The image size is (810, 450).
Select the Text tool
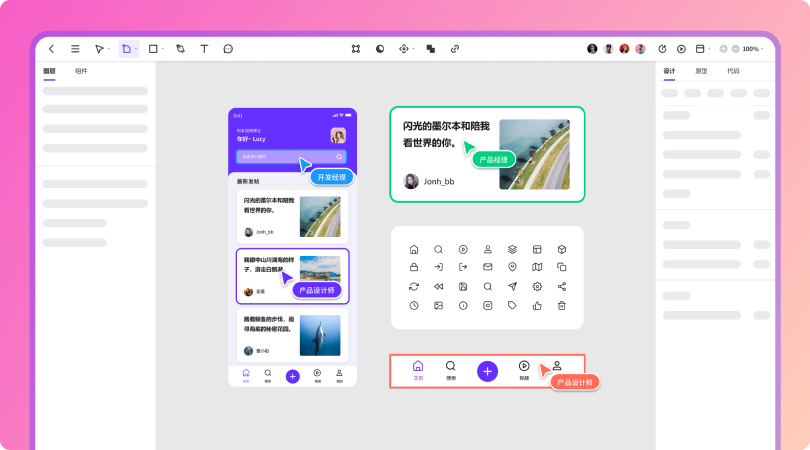pos(204,48)
